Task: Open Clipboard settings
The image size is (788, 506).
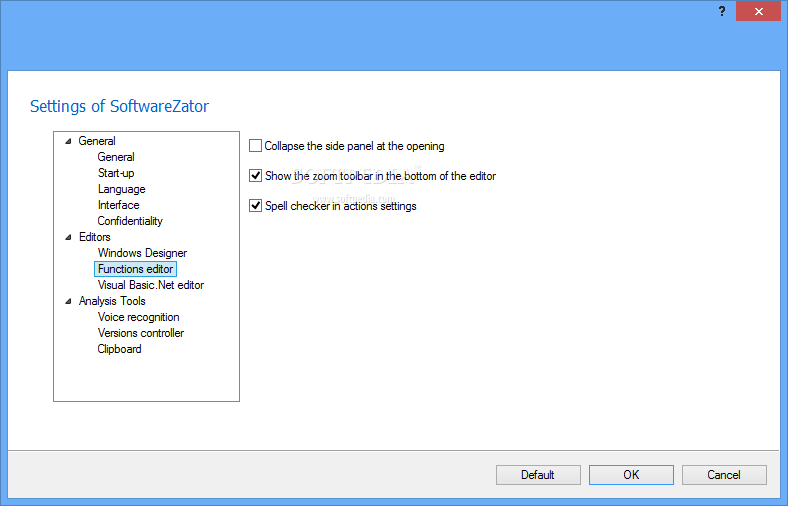Action: 120,349
